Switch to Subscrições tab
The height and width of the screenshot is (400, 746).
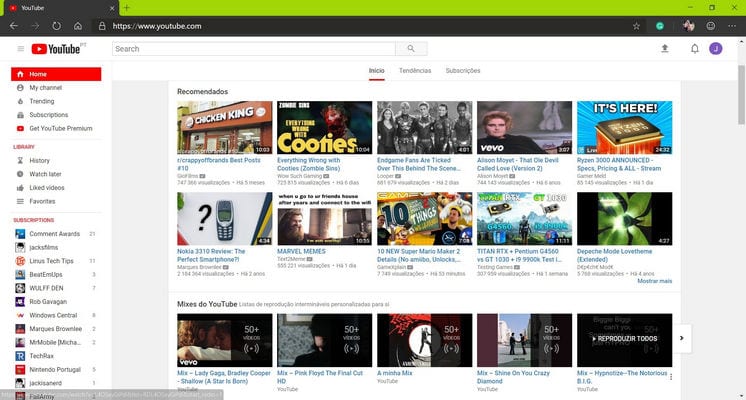coord(463,71)
